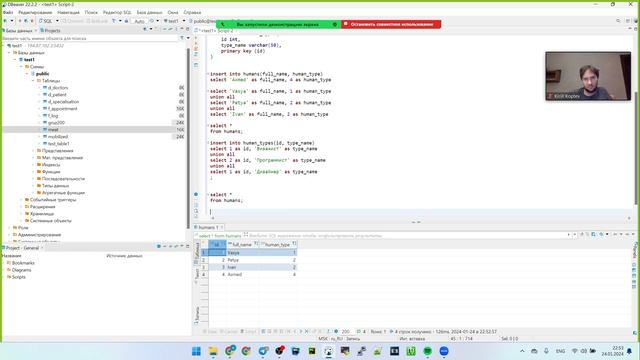The height and width of the screenshot is (360, 640).
Task: Select the d_specialisation table
Action: (63, 102)
